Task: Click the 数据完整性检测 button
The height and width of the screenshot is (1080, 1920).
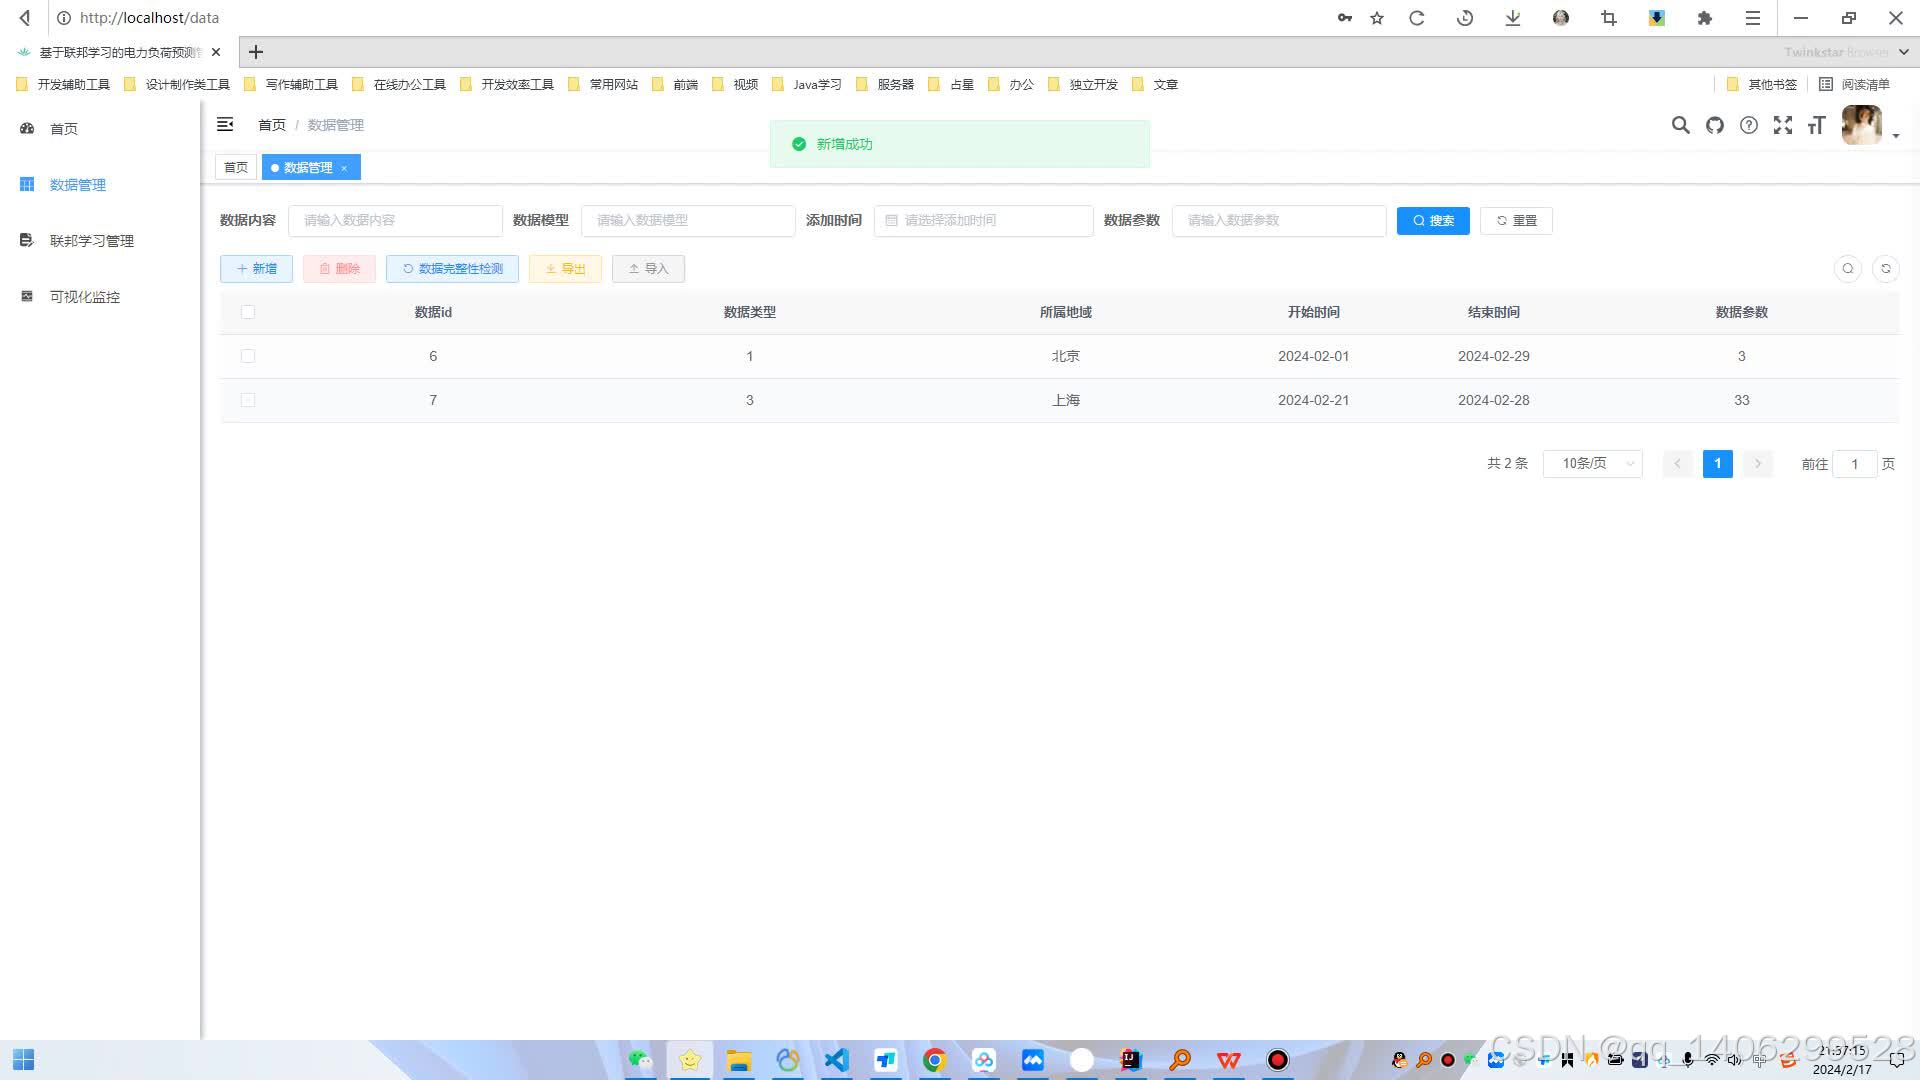Action: pos(452,269)
